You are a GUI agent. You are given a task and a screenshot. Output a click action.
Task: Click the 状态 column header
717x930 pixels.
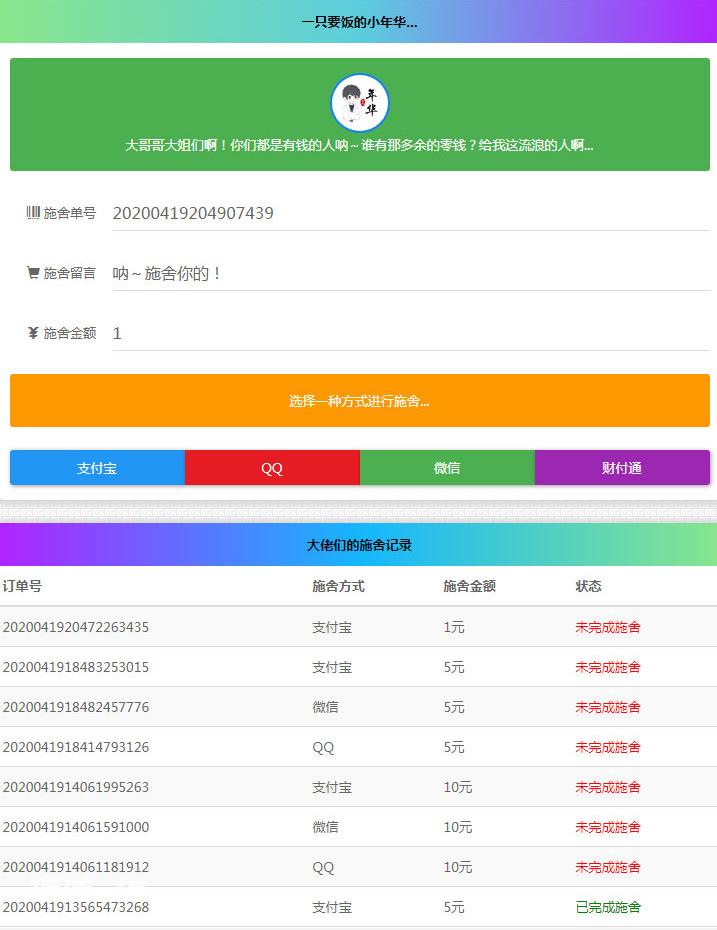[588, 586]
